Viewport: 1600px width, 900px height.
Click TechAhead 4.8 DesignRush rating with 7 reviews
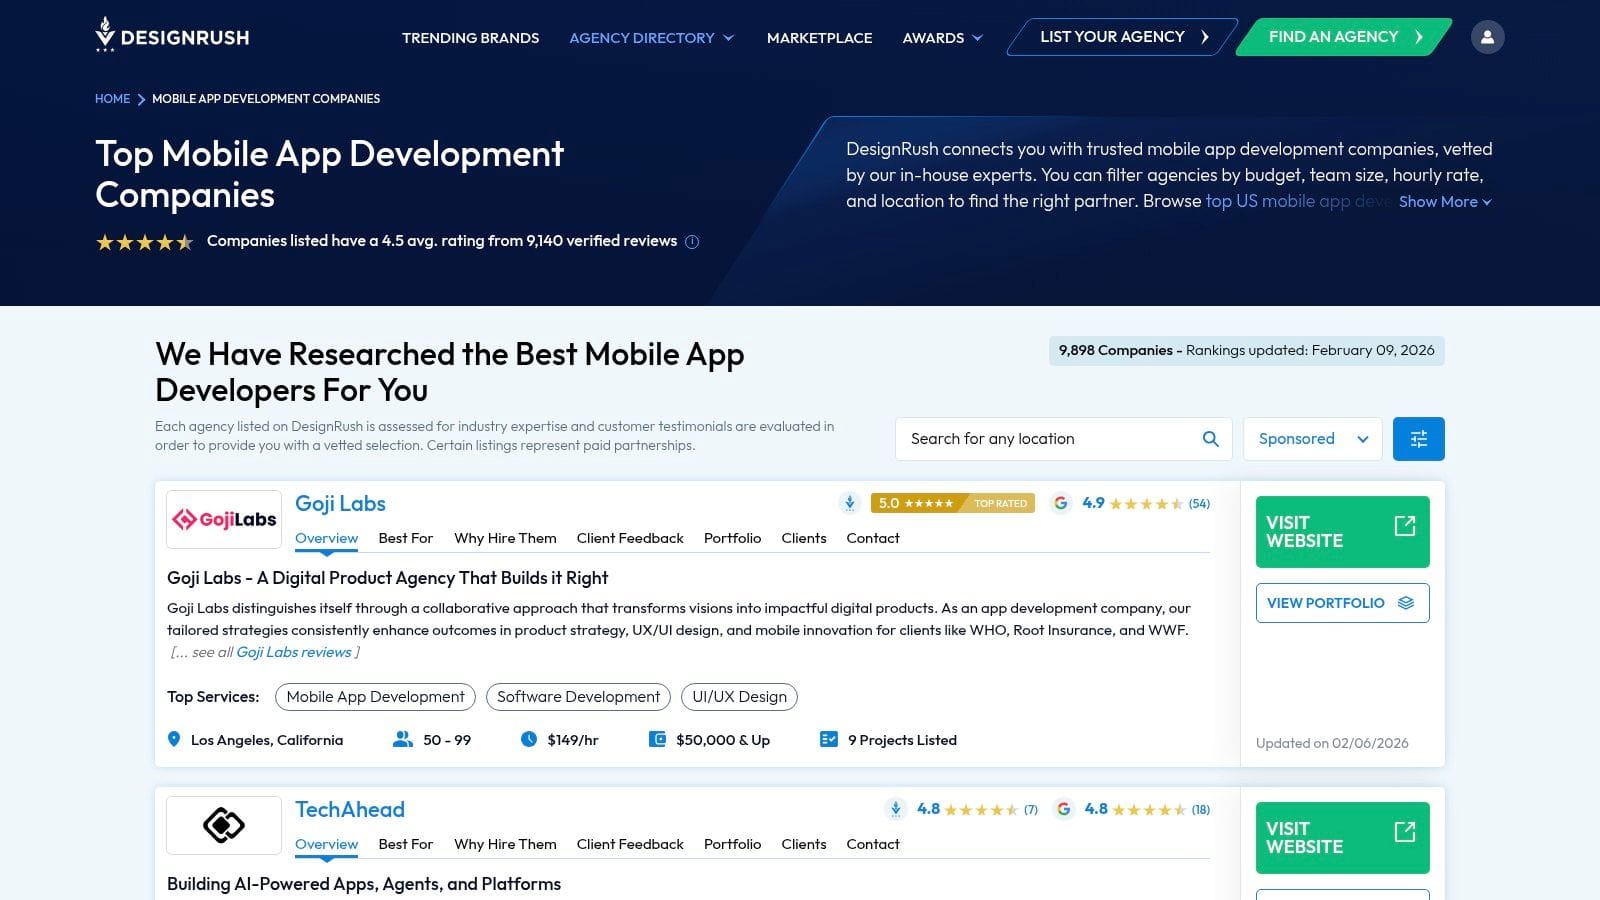pyautogui.click(x=977, y=809)
